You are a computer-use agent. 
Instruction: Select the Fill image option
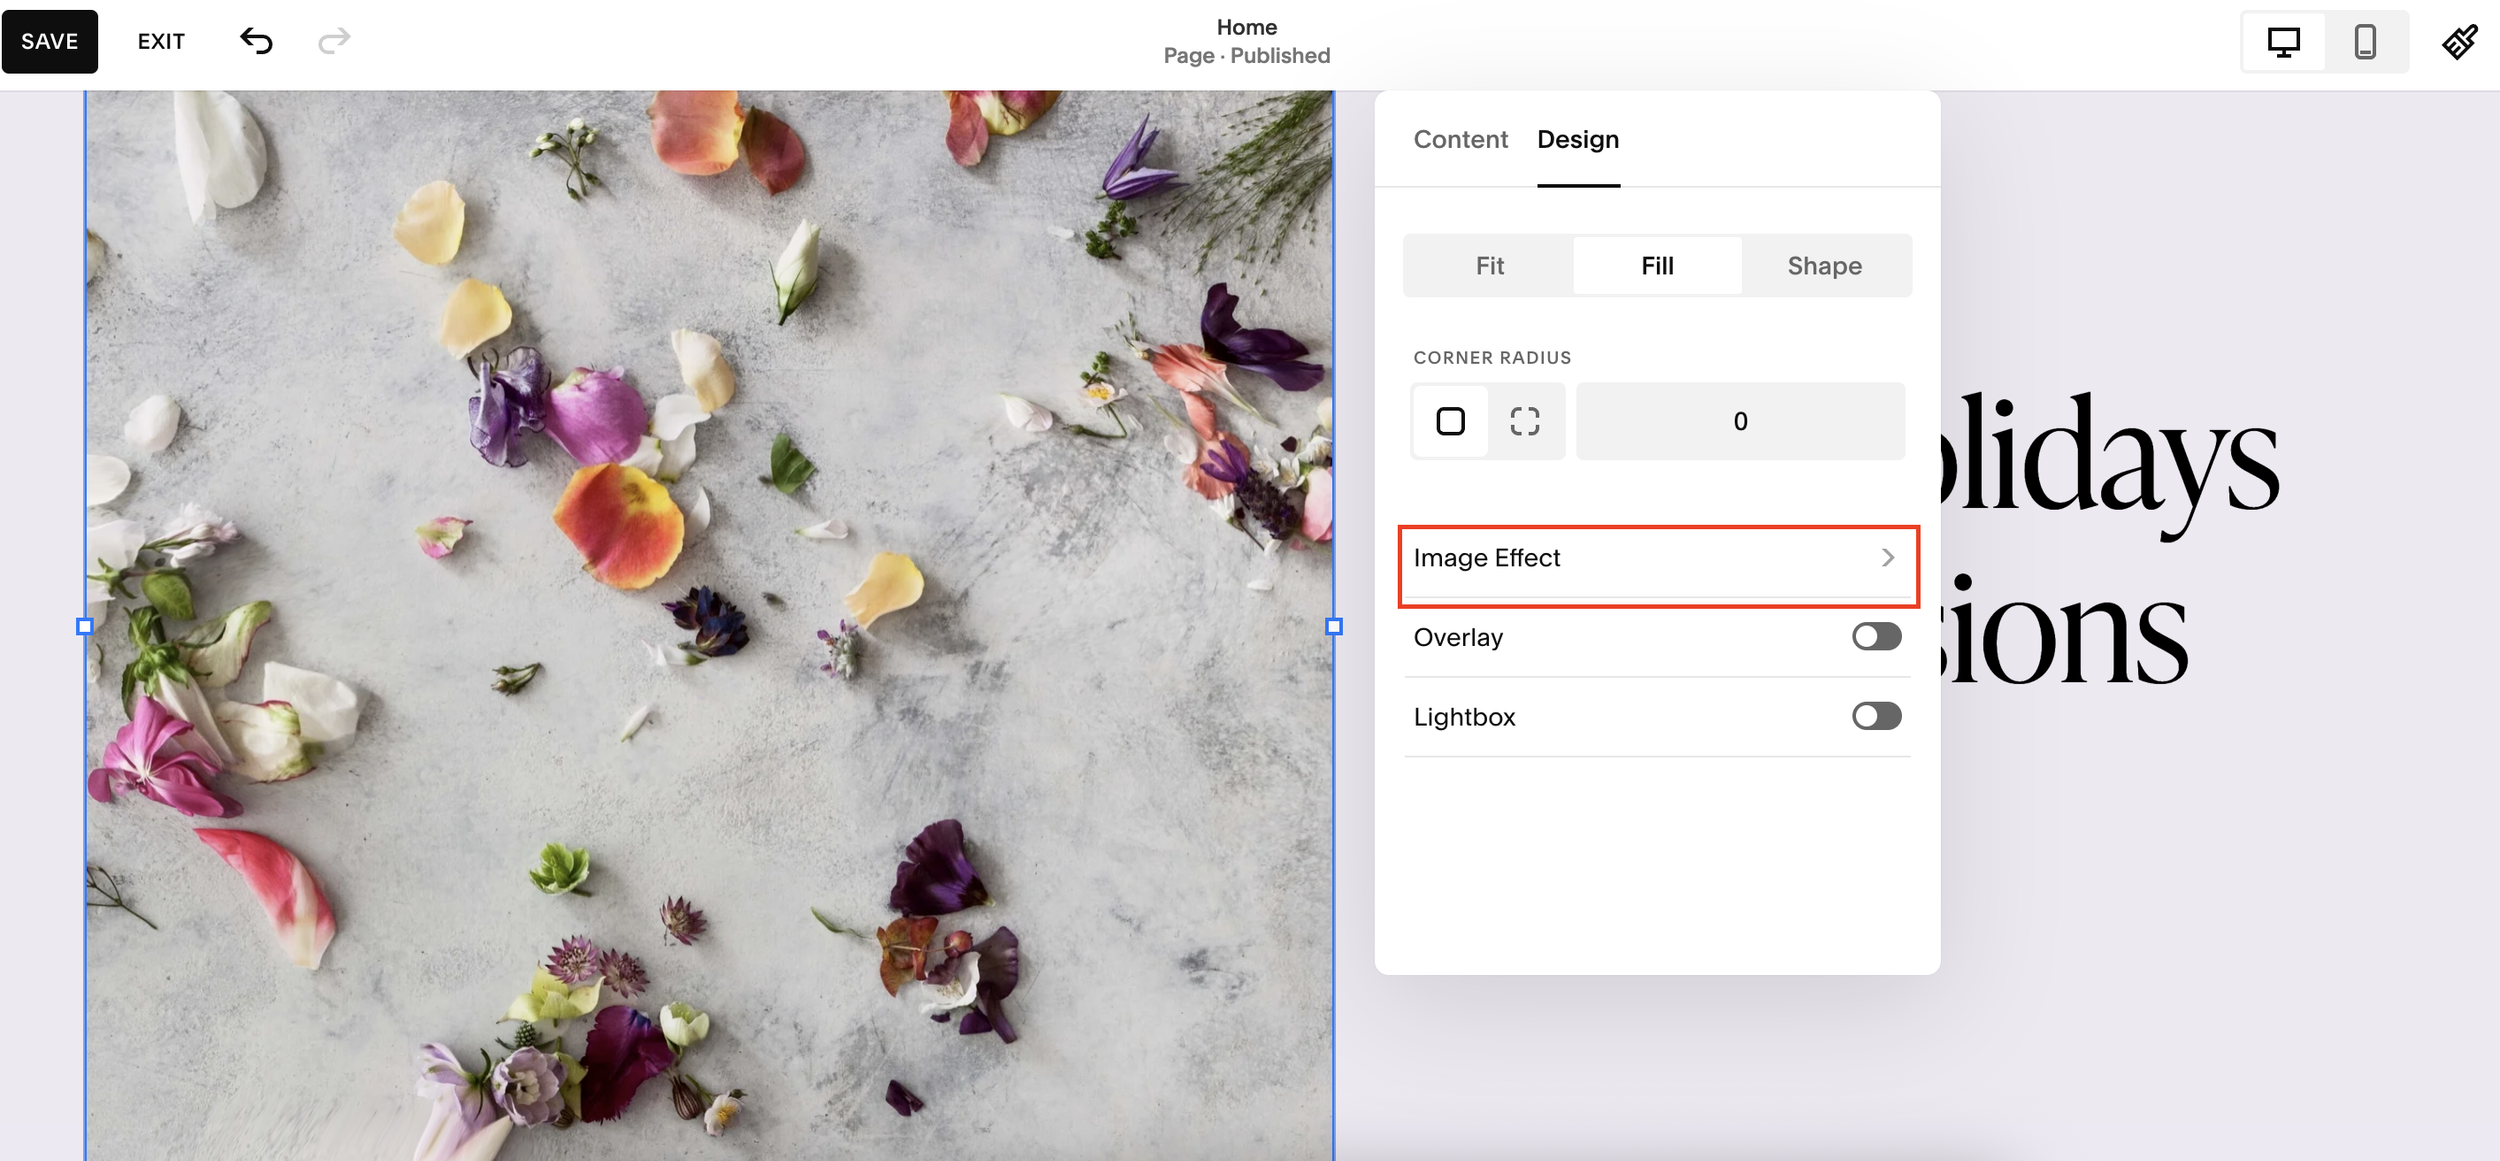click(x=1657, y=266)
